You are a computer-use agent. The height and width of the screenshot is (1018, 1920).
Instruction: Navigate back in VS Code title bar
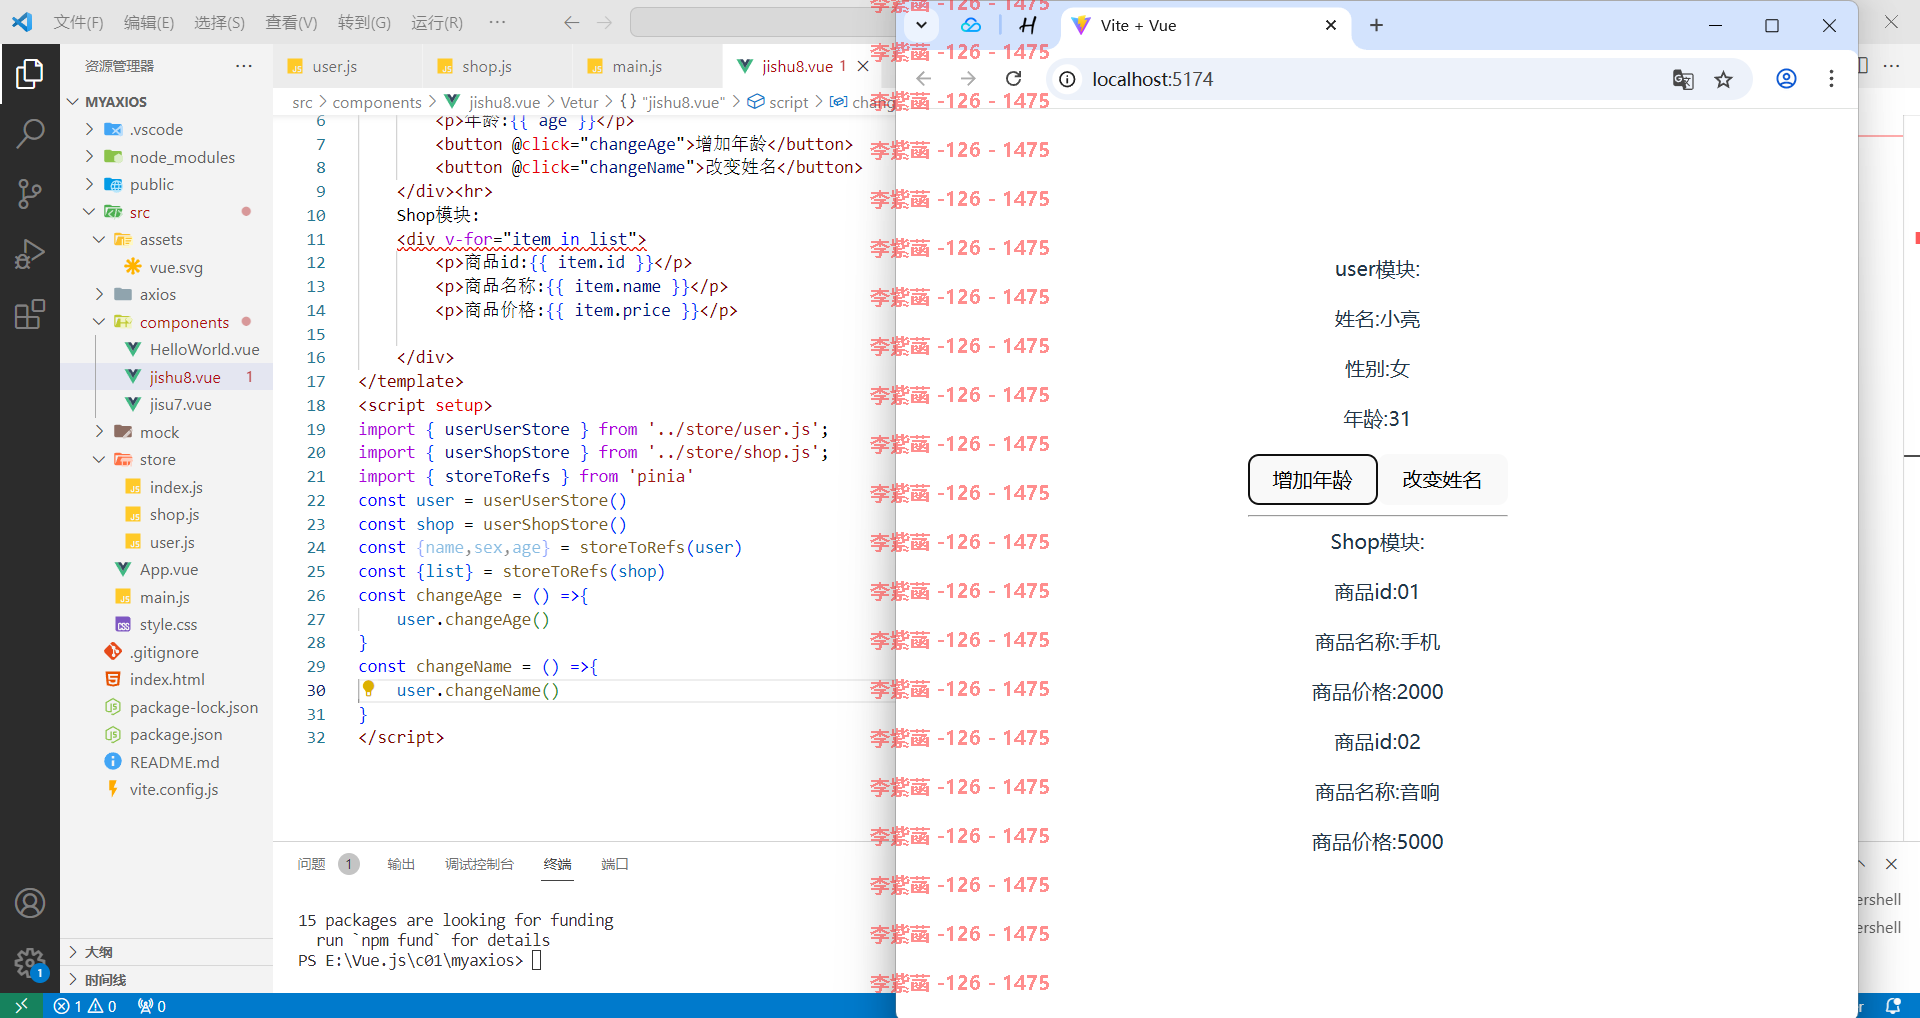[571, 22]
